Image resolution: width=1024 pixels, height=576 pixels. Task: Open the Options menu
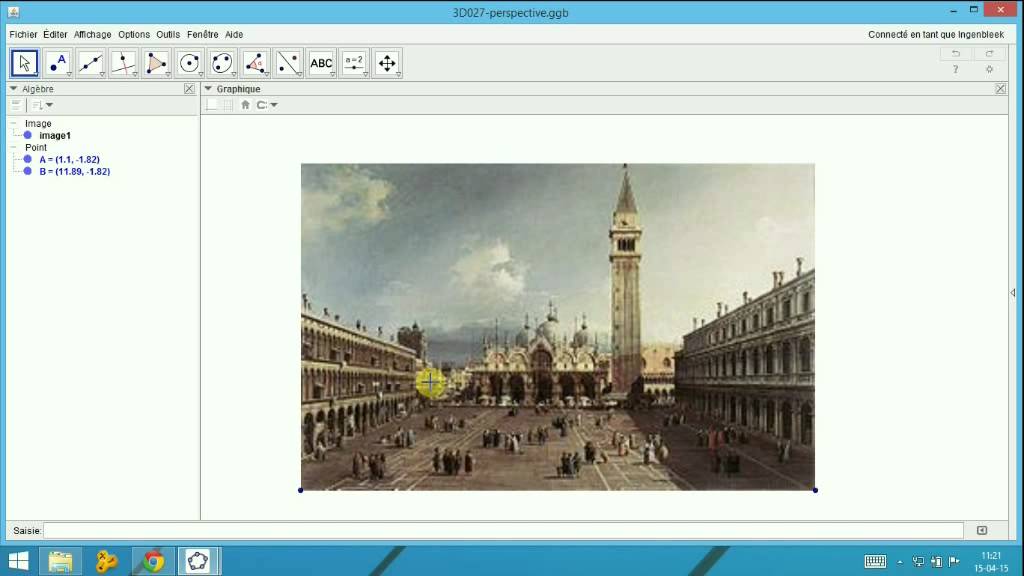tap(134, 35)
